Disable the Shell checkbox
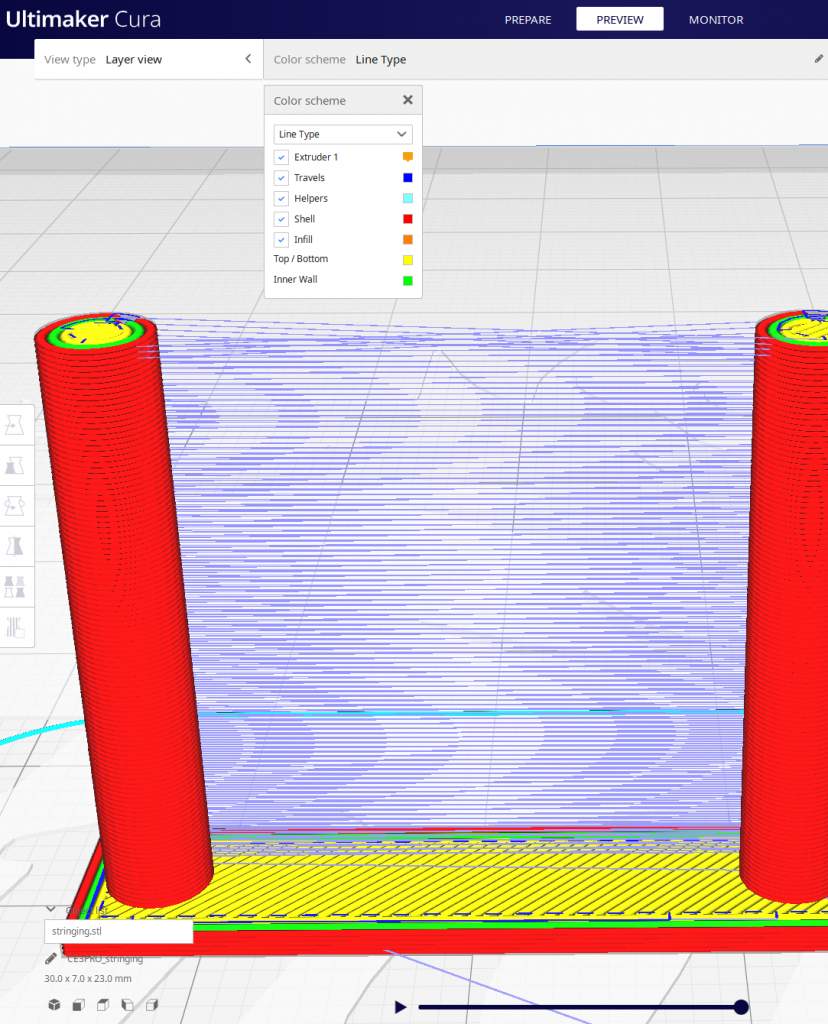The height and width of the screenshot is (1024, 828). click(282, 219)
